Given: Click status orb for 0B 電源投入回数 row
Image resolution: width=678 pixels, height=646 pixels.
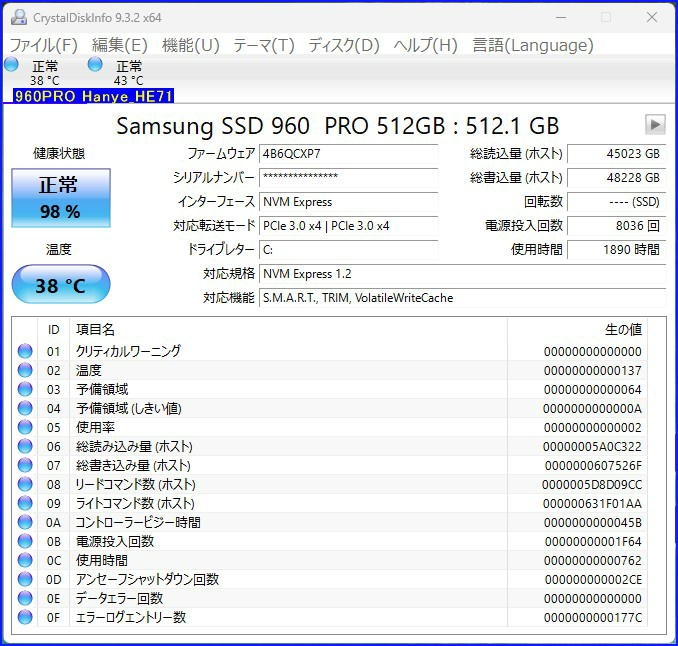Looking at the screenshot, I should pos(25,541).
